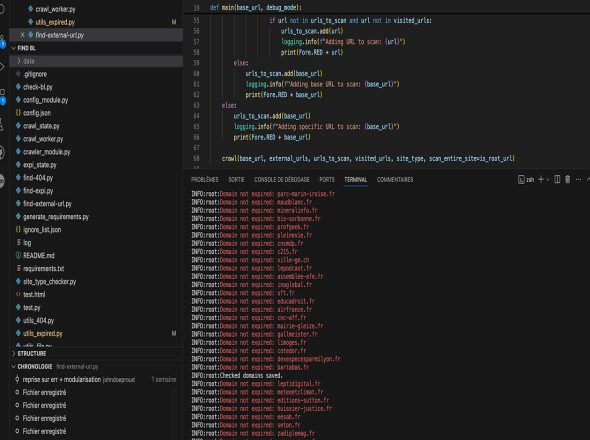The width and height of the screenshot is (590, 440).
Task: Click the braces icon of ignore_list.json
Action: [x=18, y=230]
